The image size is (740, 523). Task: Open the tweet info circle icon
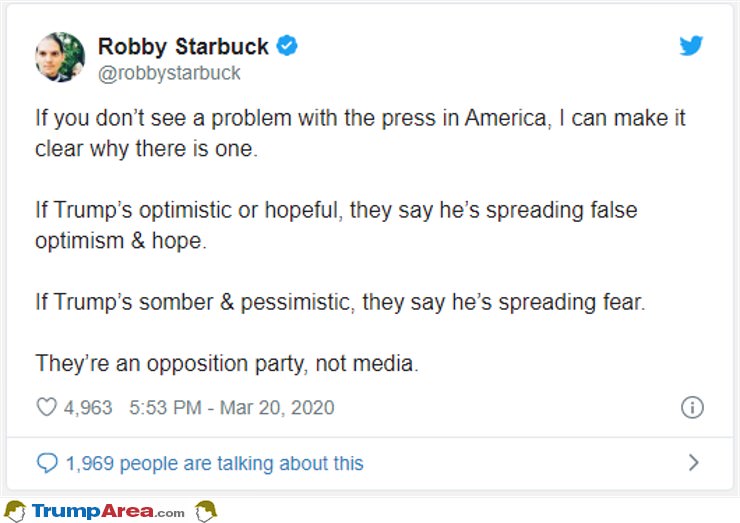(692, 407)
